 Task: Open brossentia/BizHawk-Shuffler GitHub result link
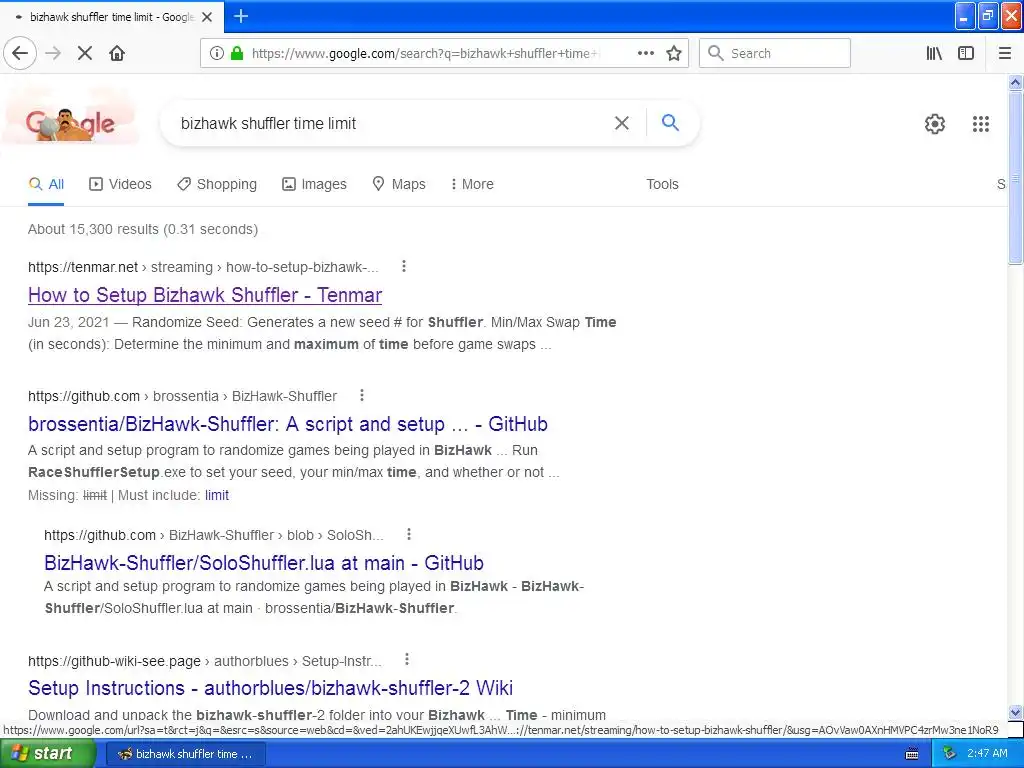[x=287, y=424]
